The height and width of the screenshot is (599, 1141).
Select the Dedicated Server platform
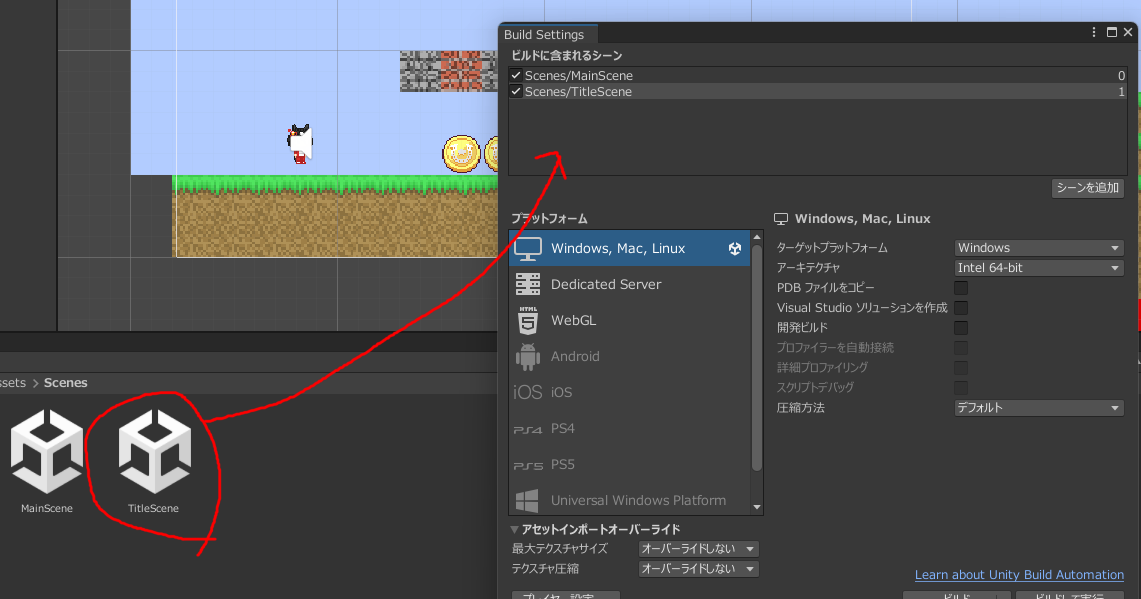click(x=629, y=285)
